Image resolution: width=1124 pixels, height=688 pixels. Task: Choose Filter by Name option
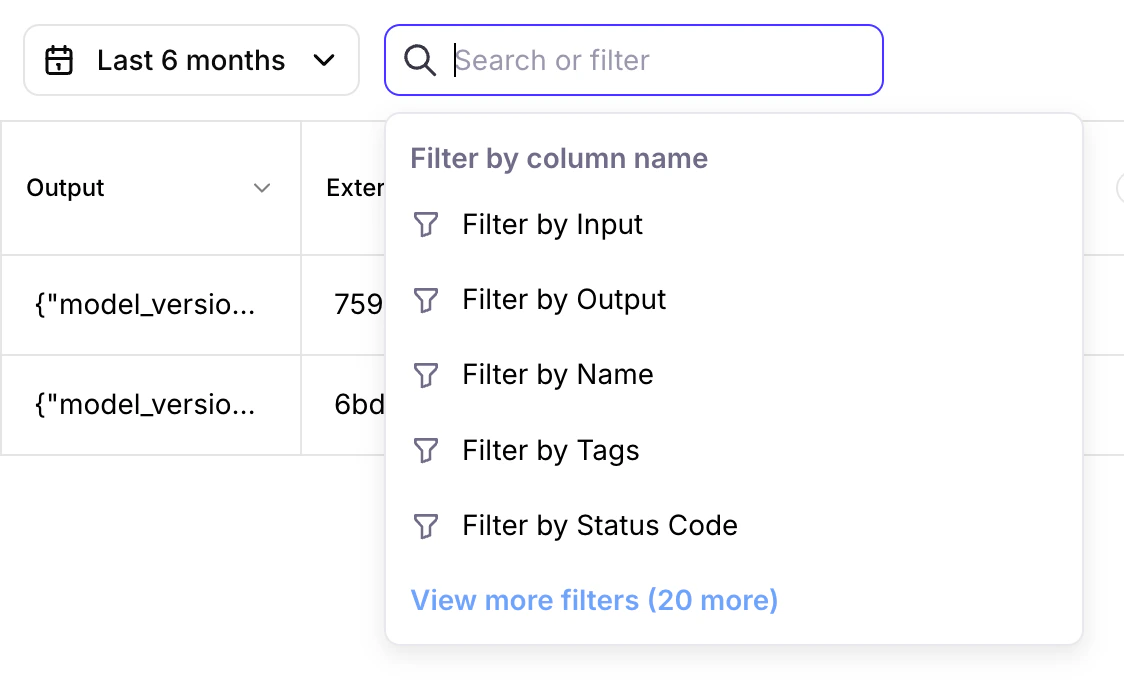(557, 375)
